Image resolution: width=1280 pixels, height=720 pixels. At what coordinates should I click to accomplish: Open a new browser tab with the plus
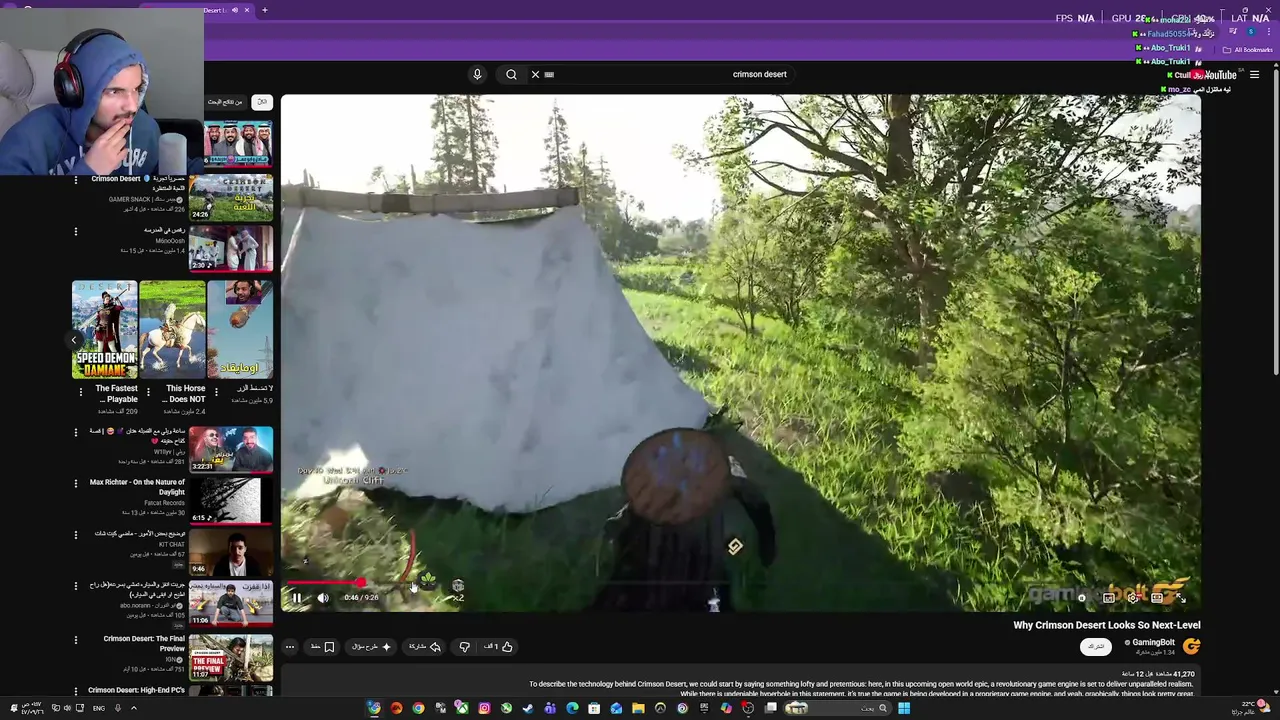[265, 10]
